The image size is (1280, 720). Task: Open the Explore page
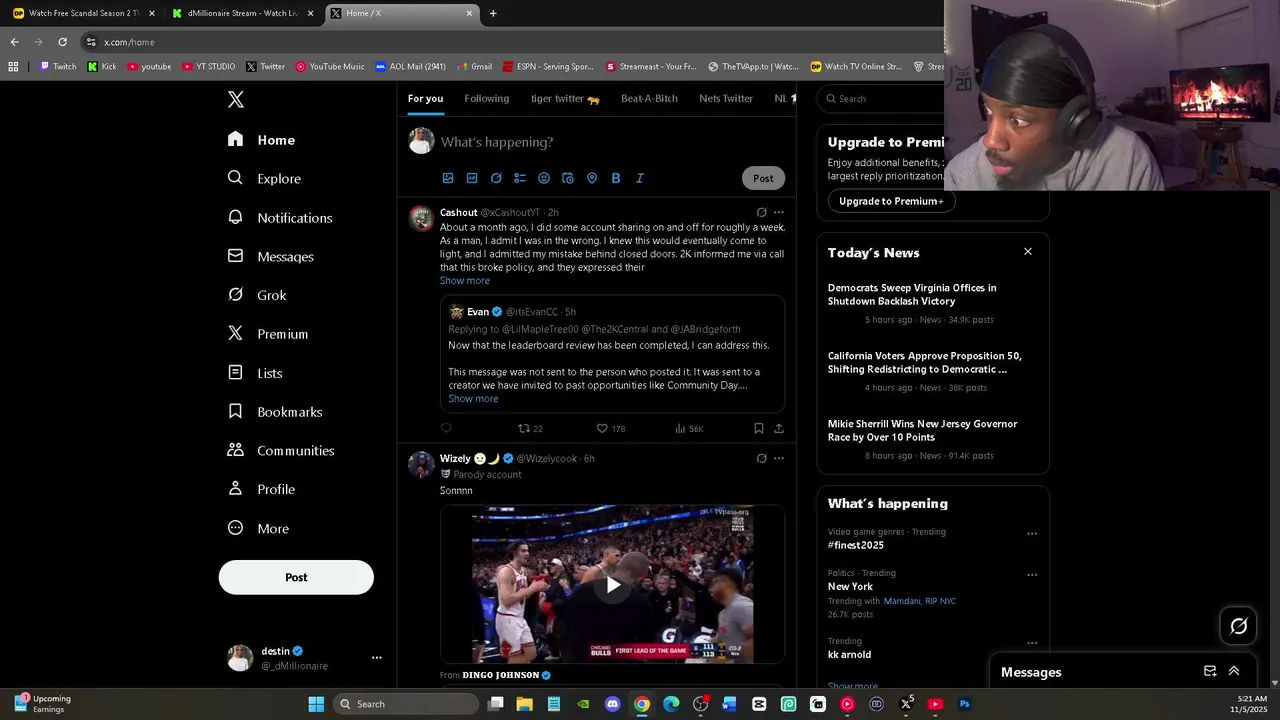pos(264,178)
